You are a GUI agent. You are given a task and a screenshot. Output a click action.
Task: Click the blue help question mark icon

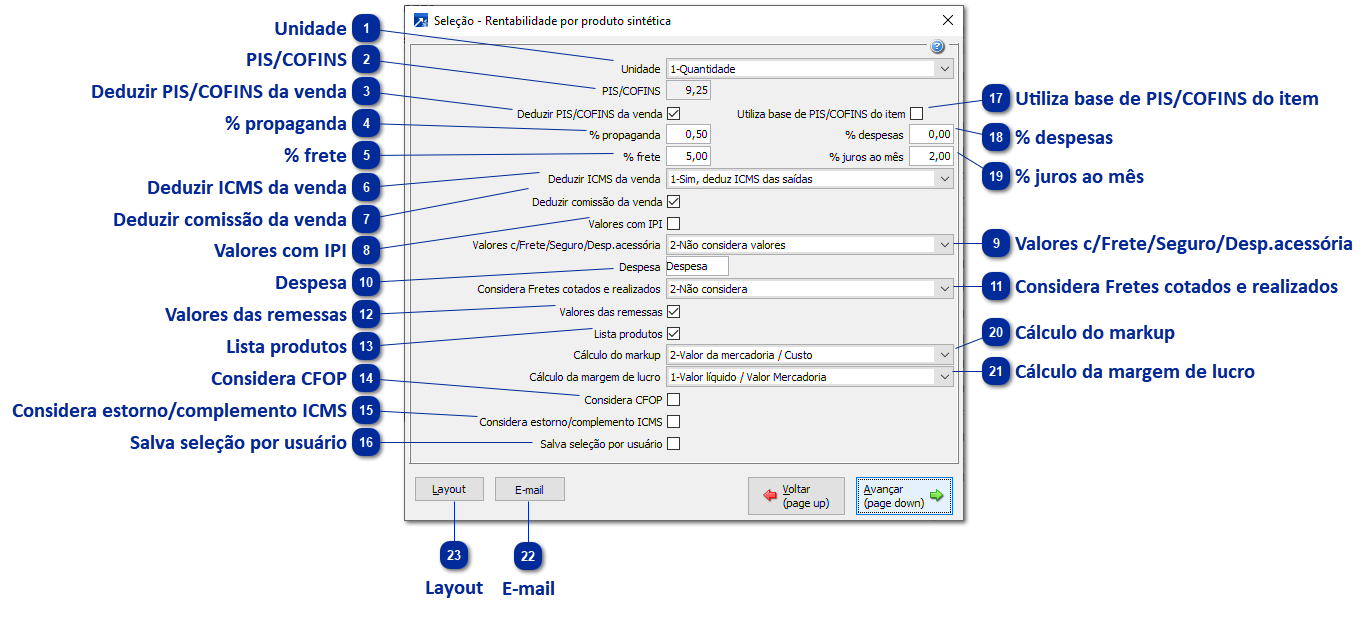937,47
